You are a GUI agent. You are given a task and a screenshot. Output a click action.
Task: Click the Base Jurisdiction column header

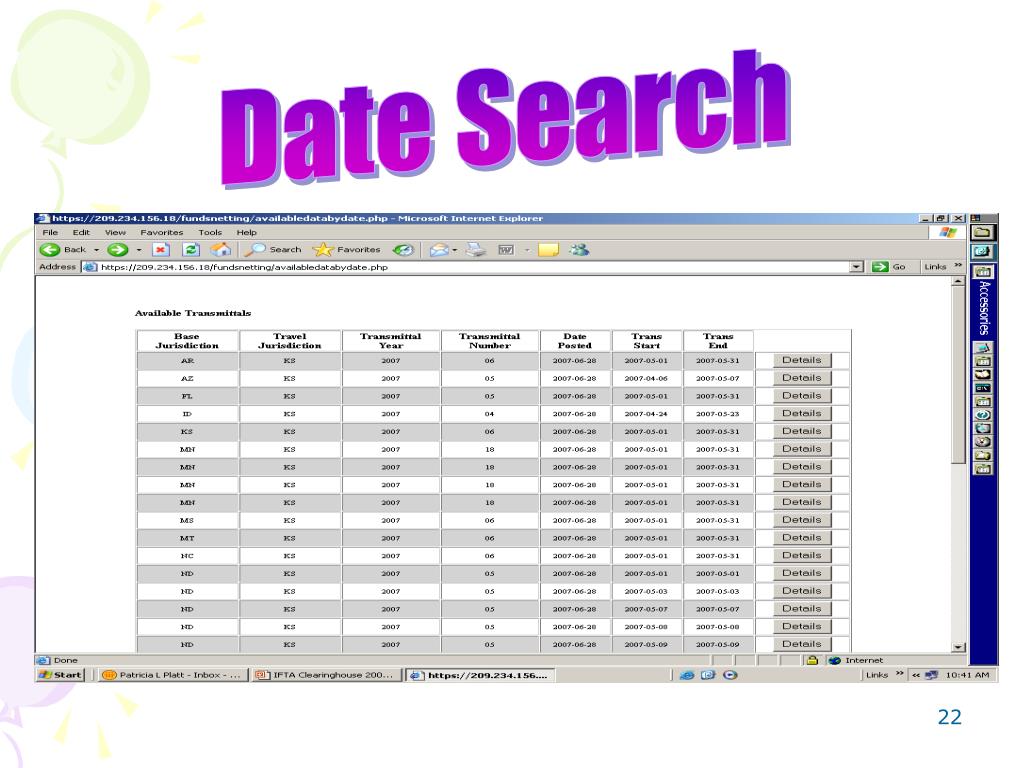point(187,341)
